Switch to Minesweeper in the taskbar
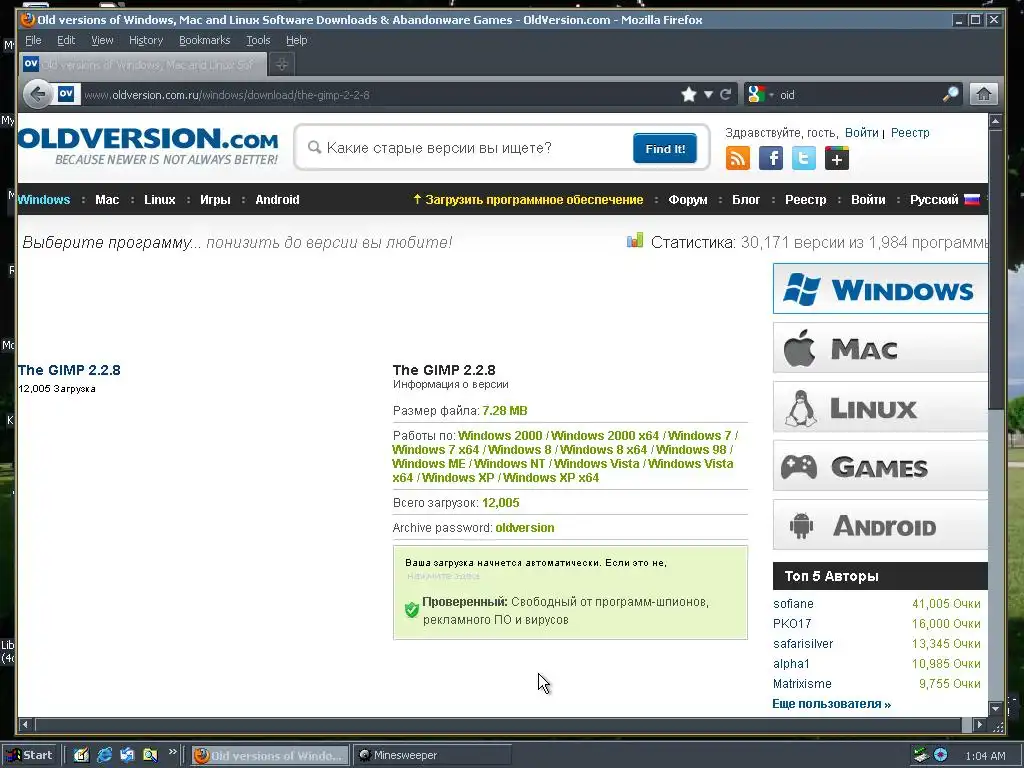The image size is (1024, 768). pyautogui.click(x=432, y=755)
